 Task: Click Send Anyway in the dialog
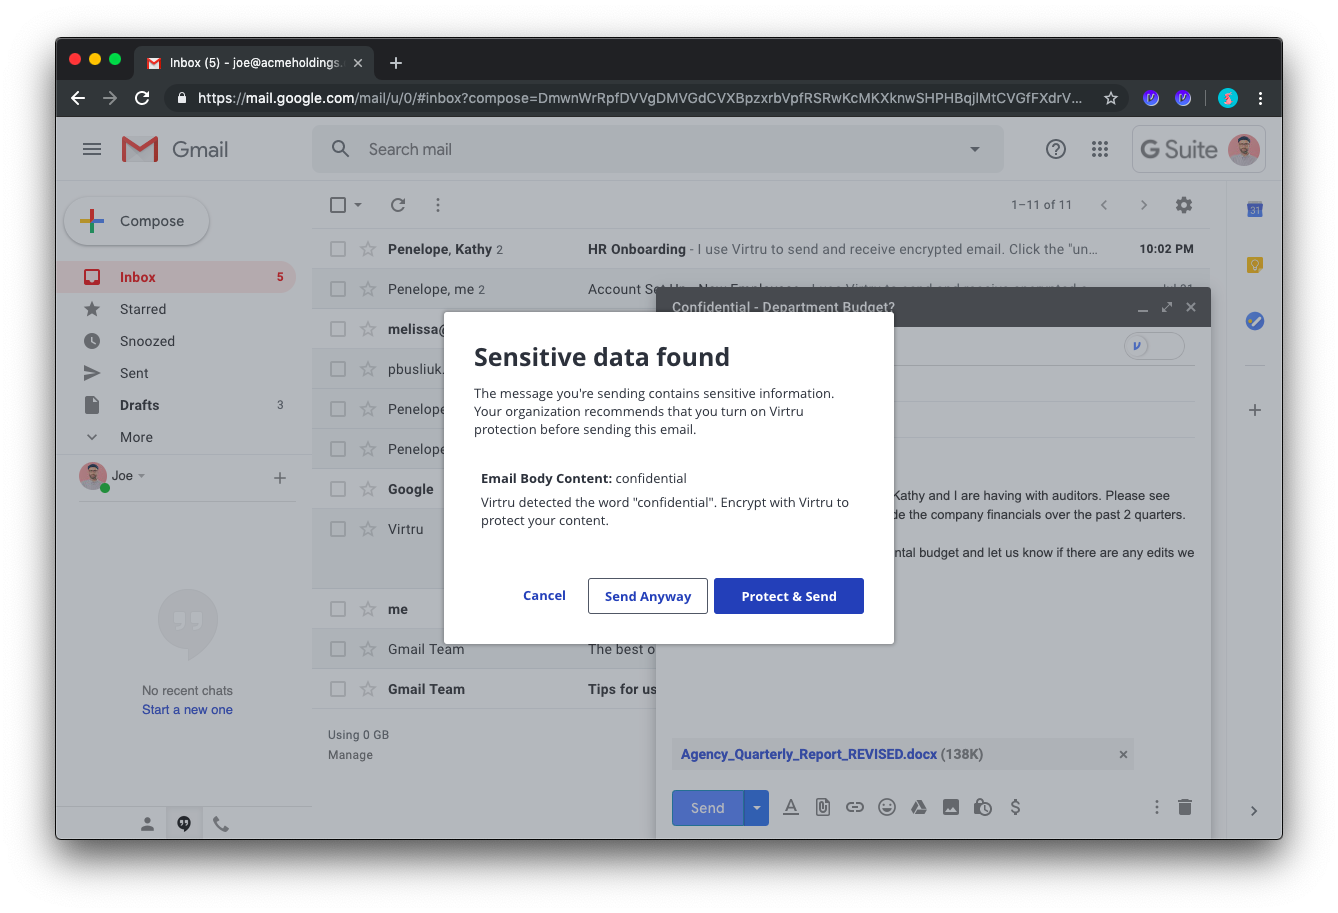tap(647, 596)
